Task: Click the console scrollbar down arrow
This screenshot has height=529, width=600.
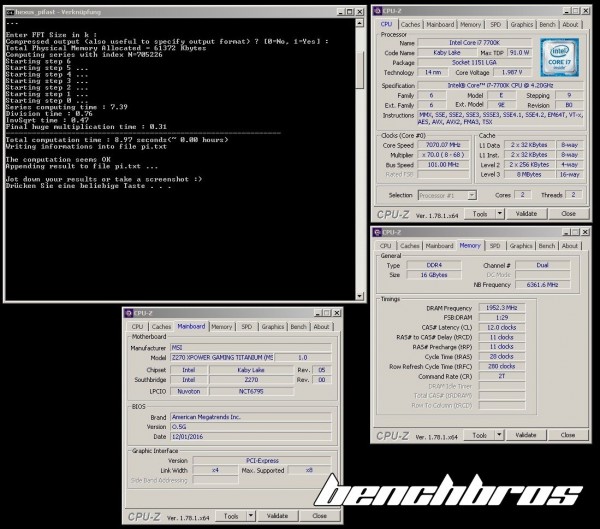Action: pos(359,296)
